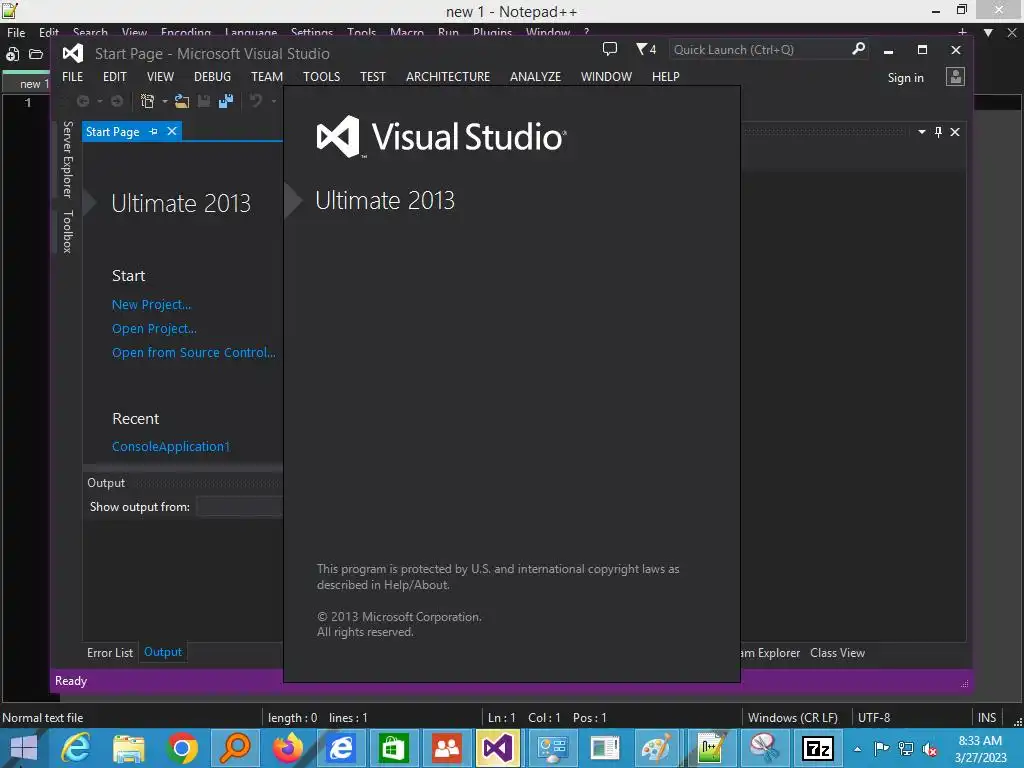Open the Visual Studio HELP menu
This screenshot has height=768, width=1024.
(665, 76)
